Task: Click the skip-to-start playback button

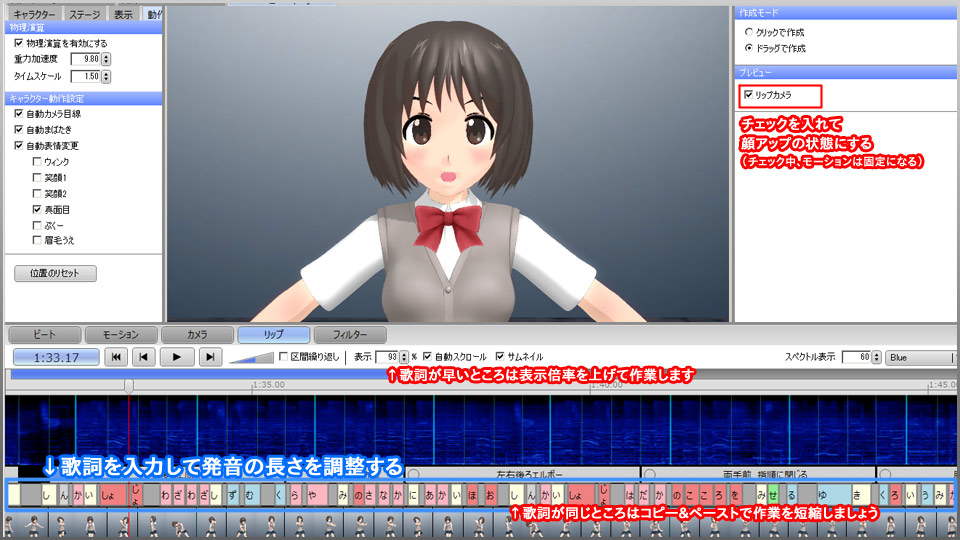Action: pyautogui.click(x=117, y=356)
